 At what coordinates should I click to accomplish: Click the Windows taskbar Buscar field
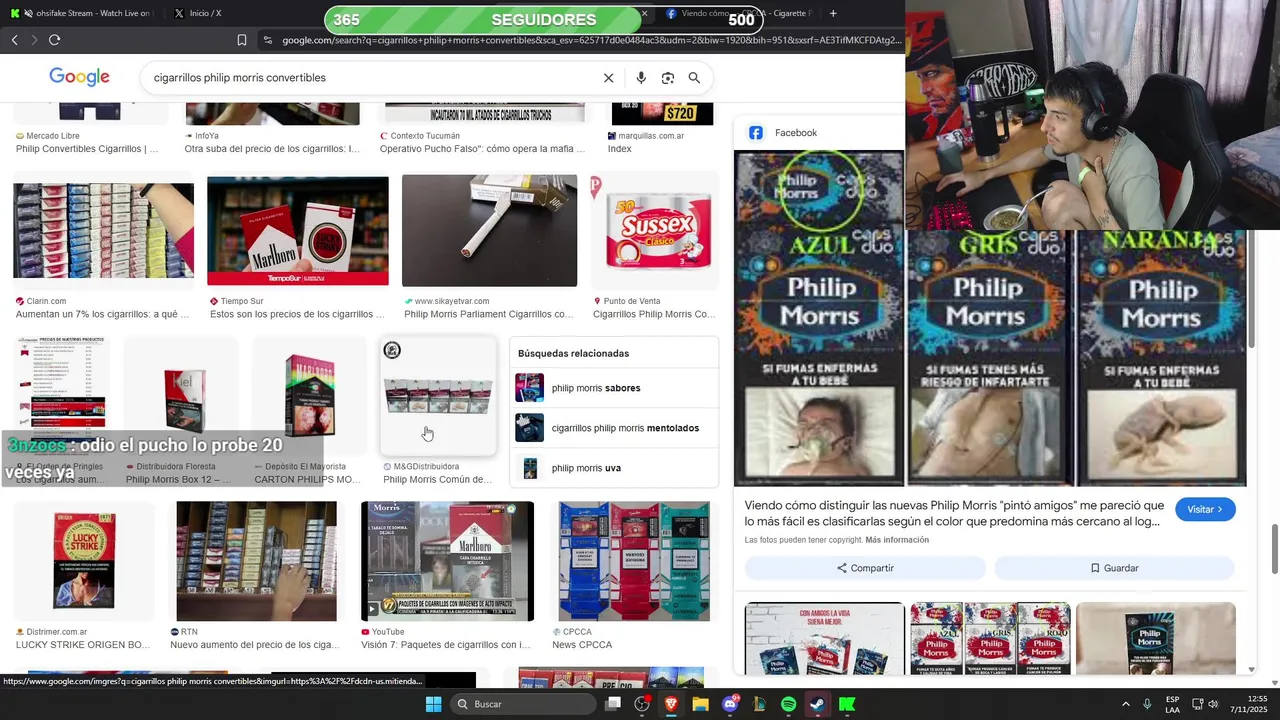point(523,704)
